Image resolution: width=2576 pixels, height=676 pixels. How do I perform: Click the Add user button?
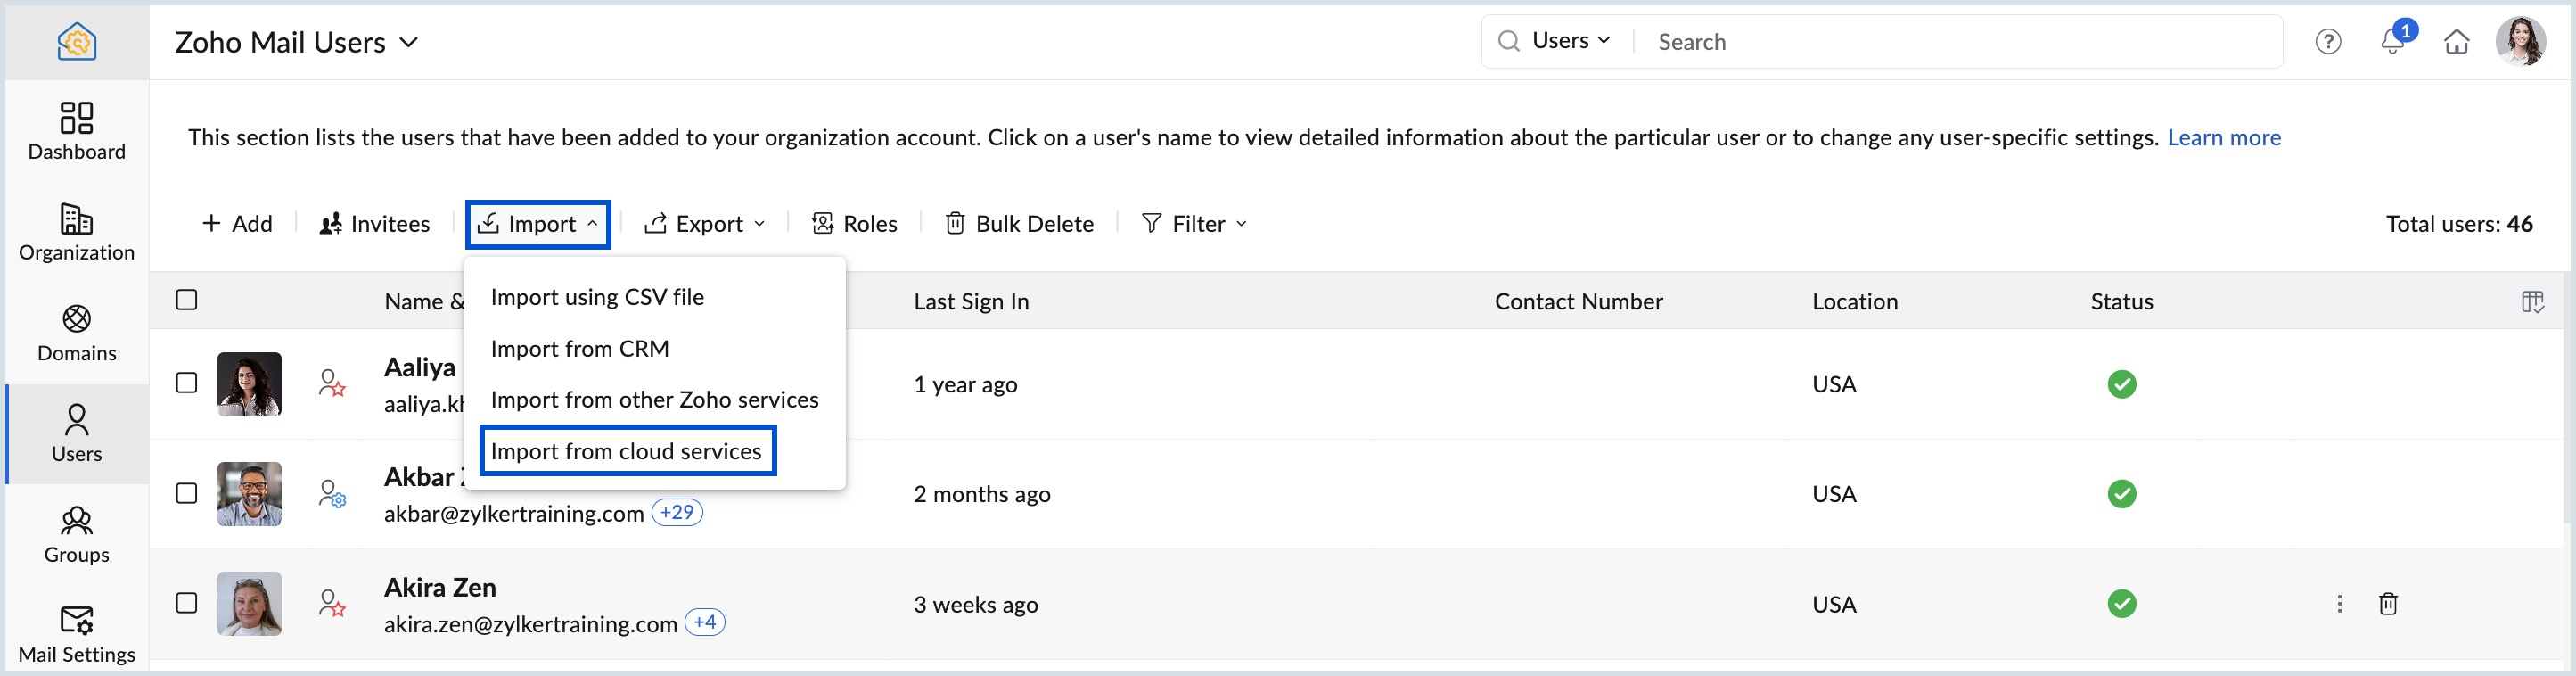(237, 224)
